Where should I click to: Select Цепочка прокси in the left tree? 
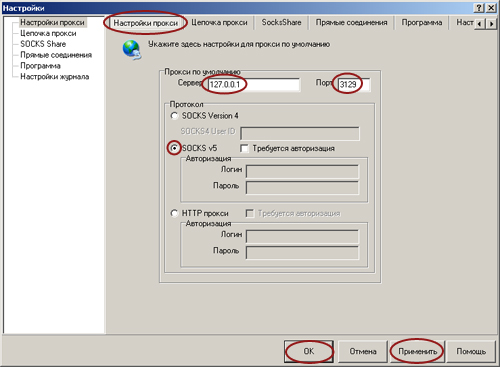[48, 33]
